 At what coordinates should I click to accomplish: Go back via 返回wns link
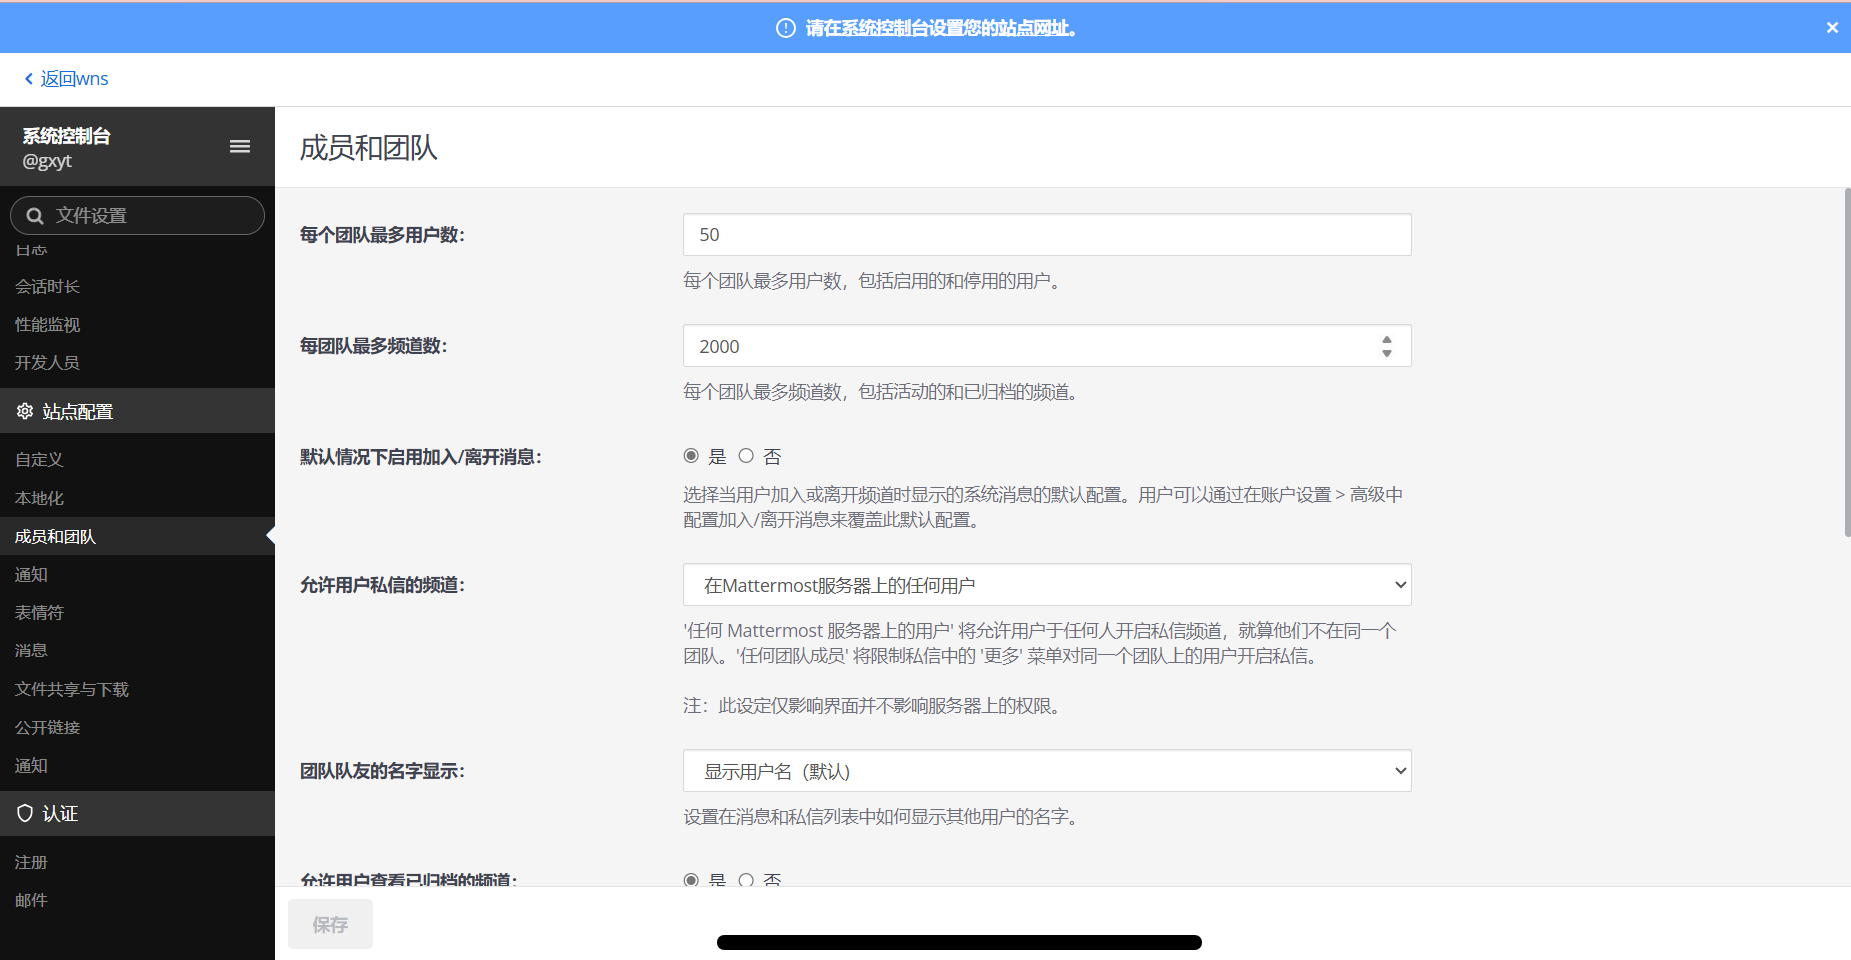[x=74, y=79]
